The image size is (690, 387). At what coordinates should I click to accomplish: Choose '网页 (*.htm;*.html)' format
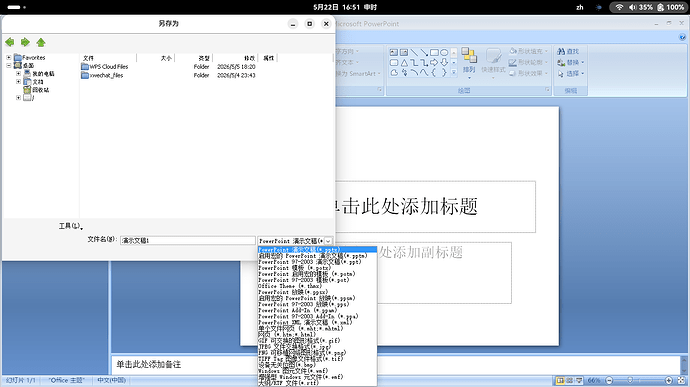point(317,335)
